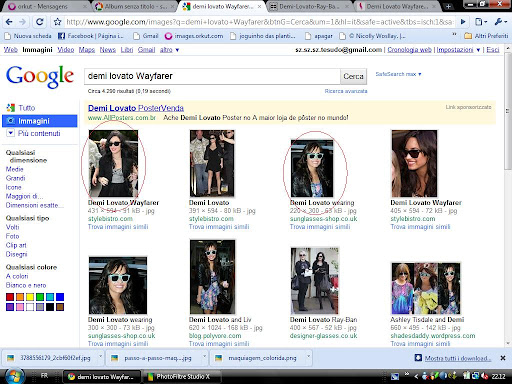Open the SafeSearch max dropdown
Image resolution: width=512 pixels, height=384 pixels.
coord(398,74)
